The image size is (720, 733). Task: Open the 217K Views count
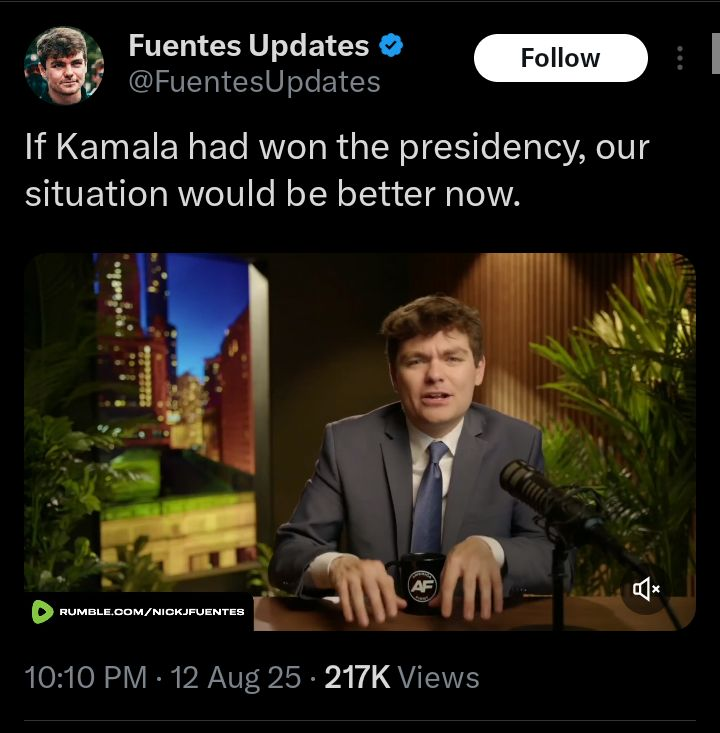[x=402, y=678]
